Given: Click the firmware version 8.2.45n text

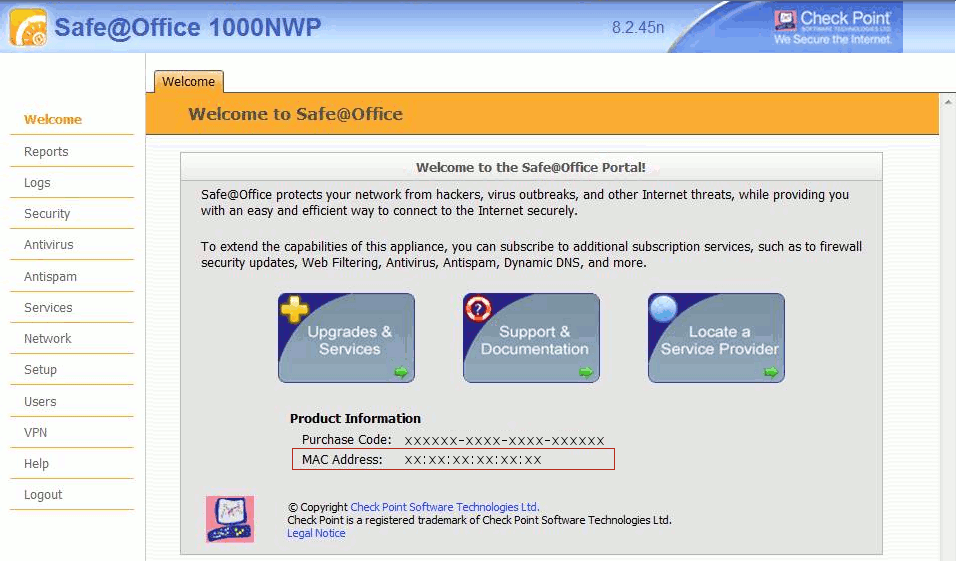Looking at the screenshot, I should pos(638,27).
